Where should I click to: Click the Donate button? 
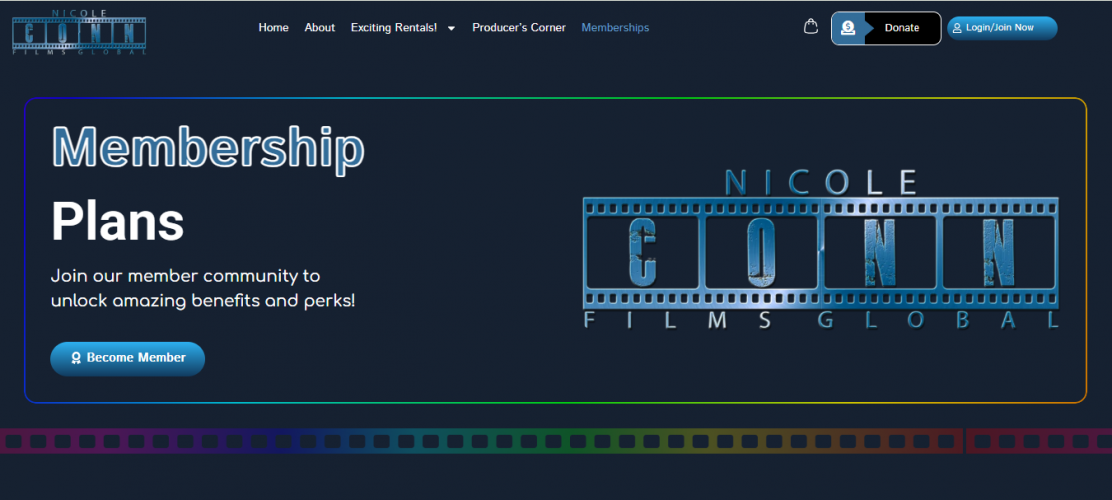pyautogui.click(x=886, y=28)
